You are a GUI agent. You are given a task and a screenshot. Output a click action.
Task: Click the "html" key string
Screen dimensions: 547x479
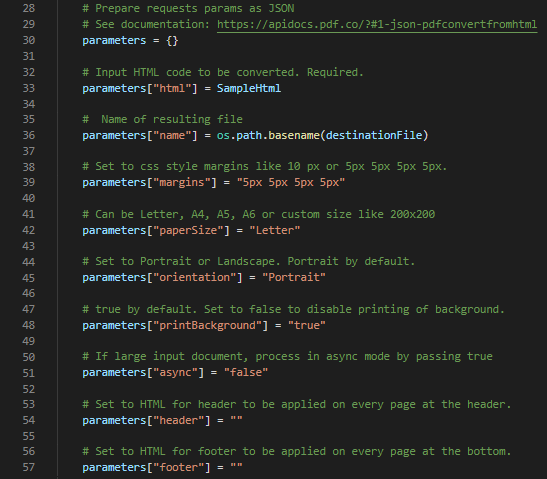point(172,88)
